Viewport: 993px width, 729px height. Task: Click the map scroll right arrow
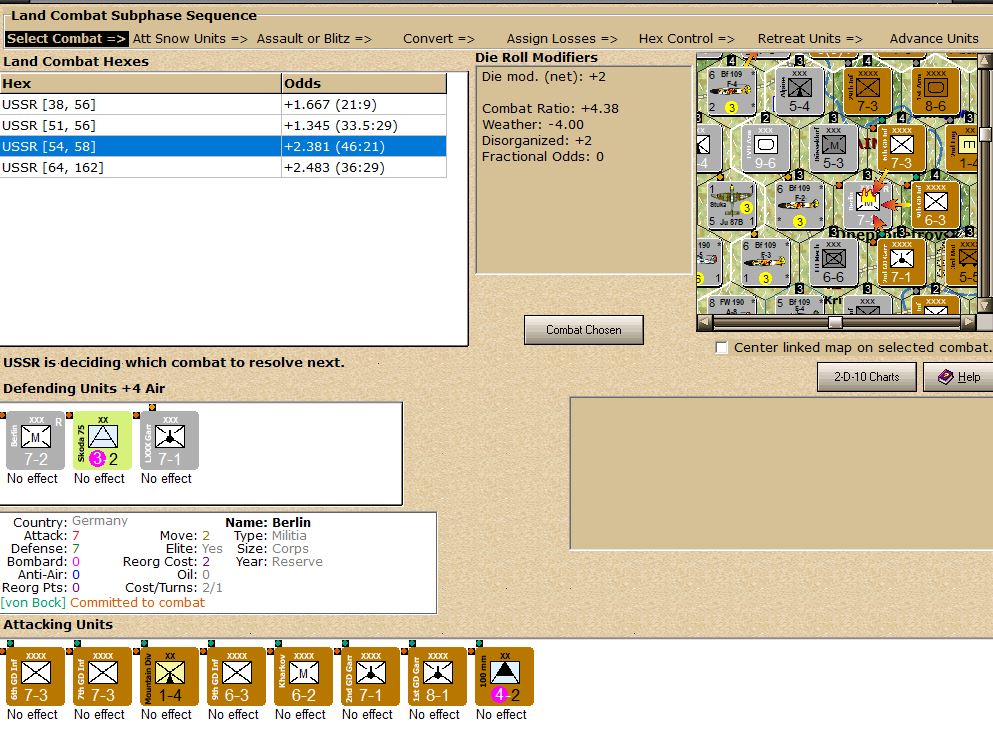[x=969, y=322]
